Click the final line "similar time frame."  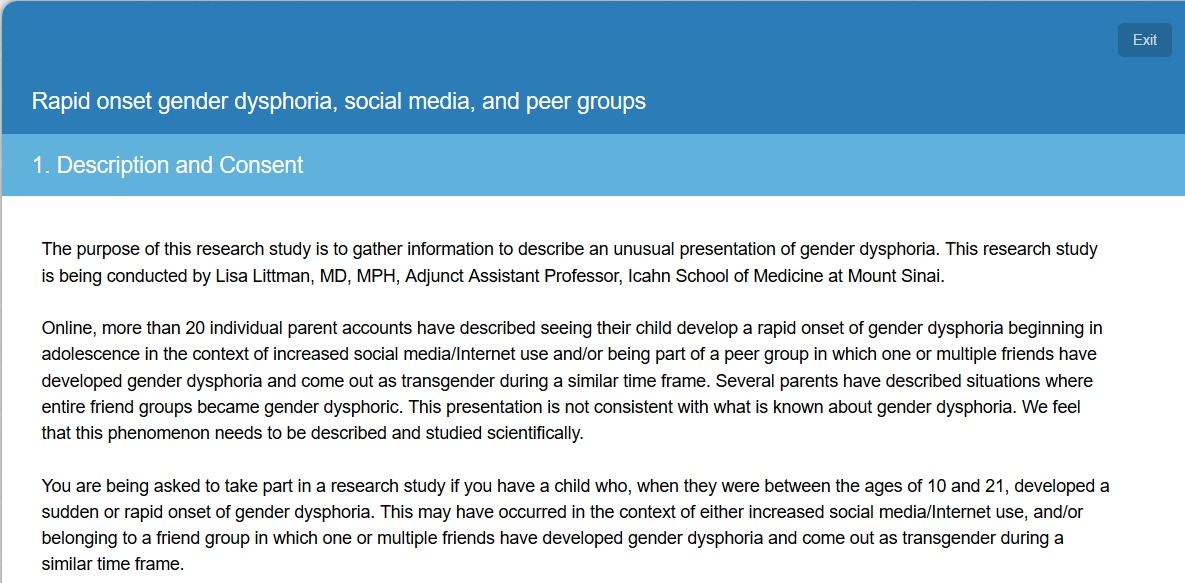[x=112, y=564]
